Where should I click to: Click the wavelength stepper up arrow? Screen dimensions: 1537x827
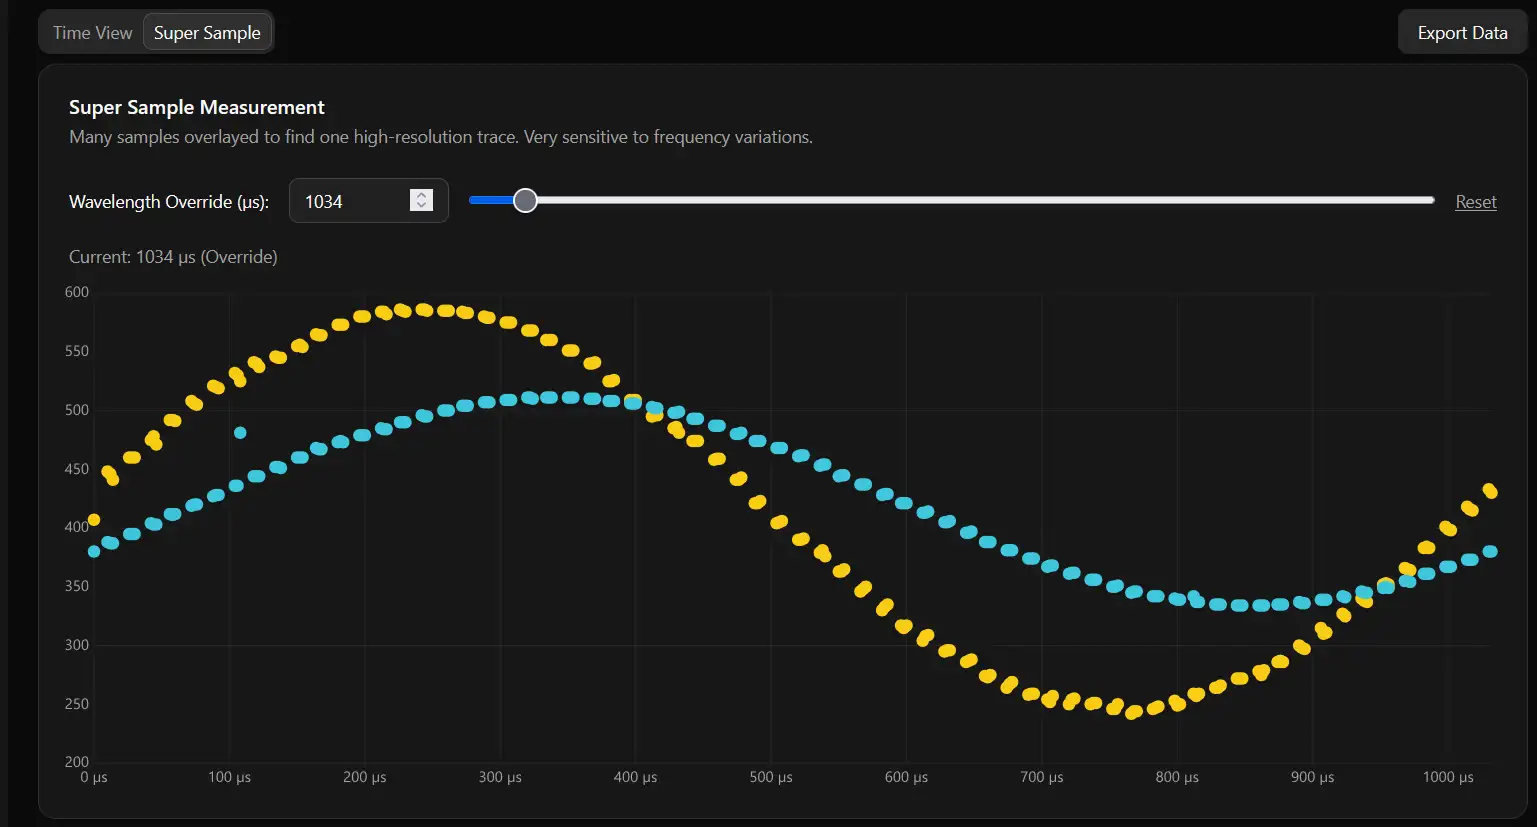(422, 195)
